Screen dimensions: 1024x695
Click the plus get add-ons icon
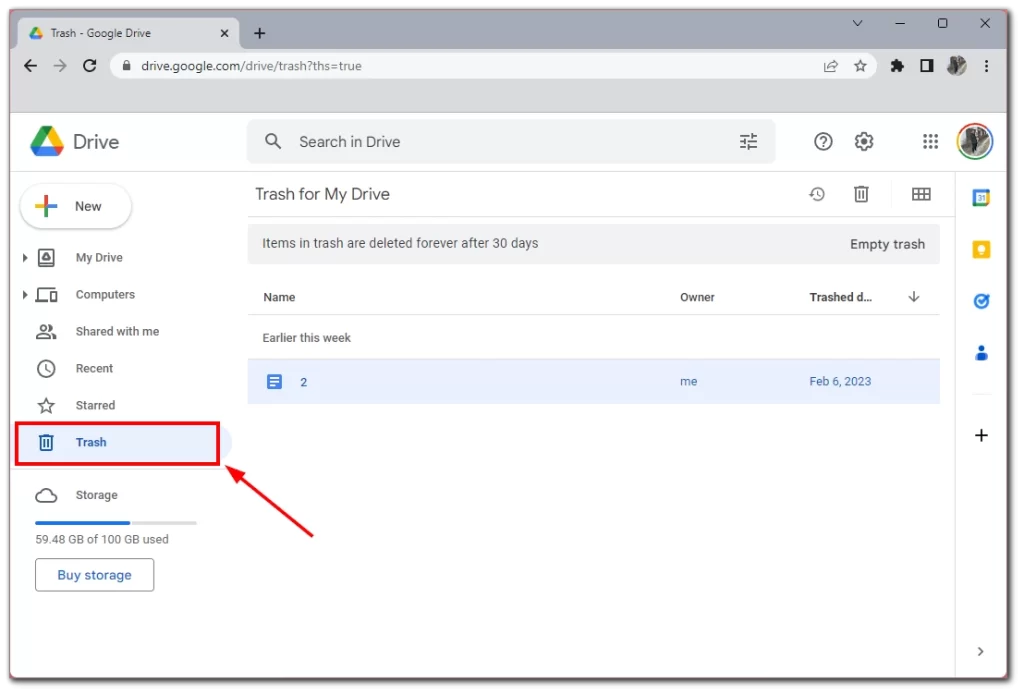tap(981, 436)
